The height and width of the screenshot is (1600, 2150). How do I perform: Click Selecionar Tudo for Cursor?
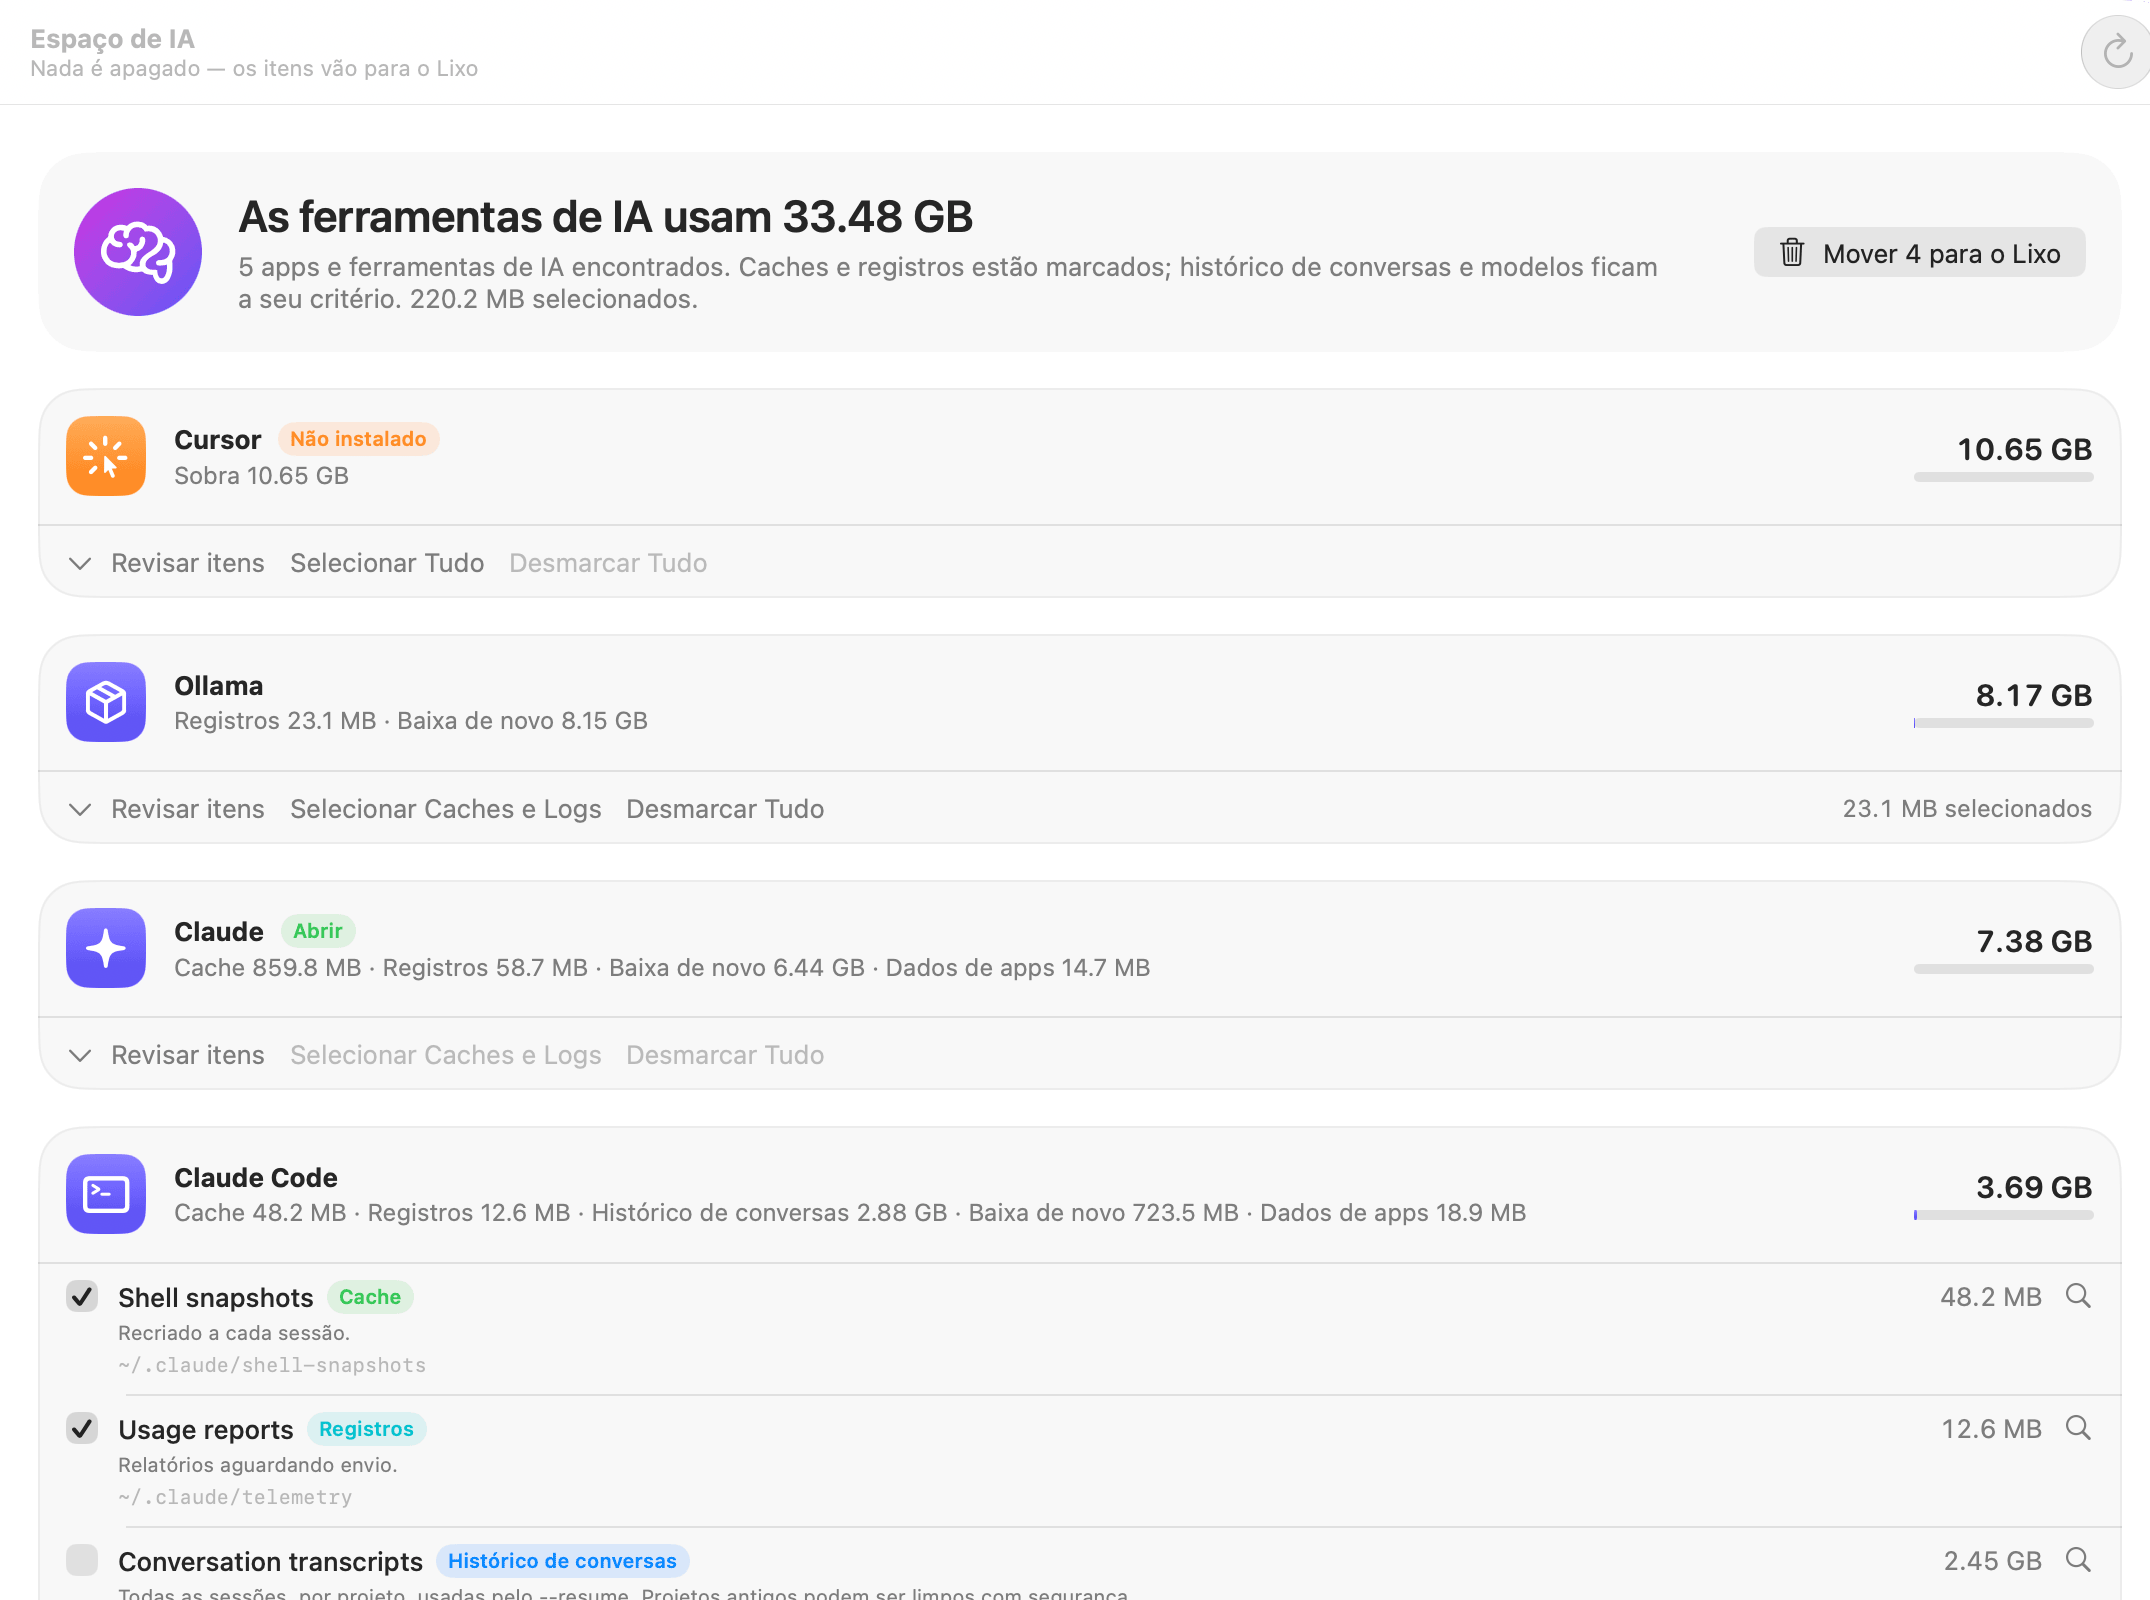pyautogui.click(x=387, y=563)
